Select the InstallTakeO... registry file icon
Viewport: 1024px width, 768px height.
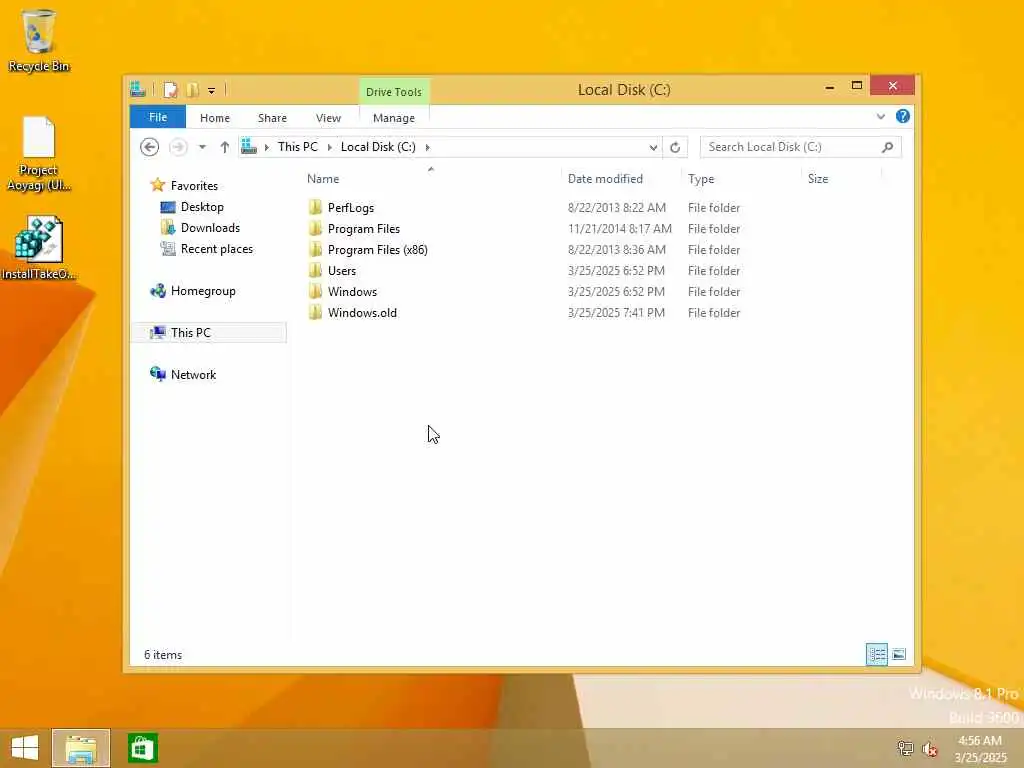pyautogui.click(x=38, y=248)
